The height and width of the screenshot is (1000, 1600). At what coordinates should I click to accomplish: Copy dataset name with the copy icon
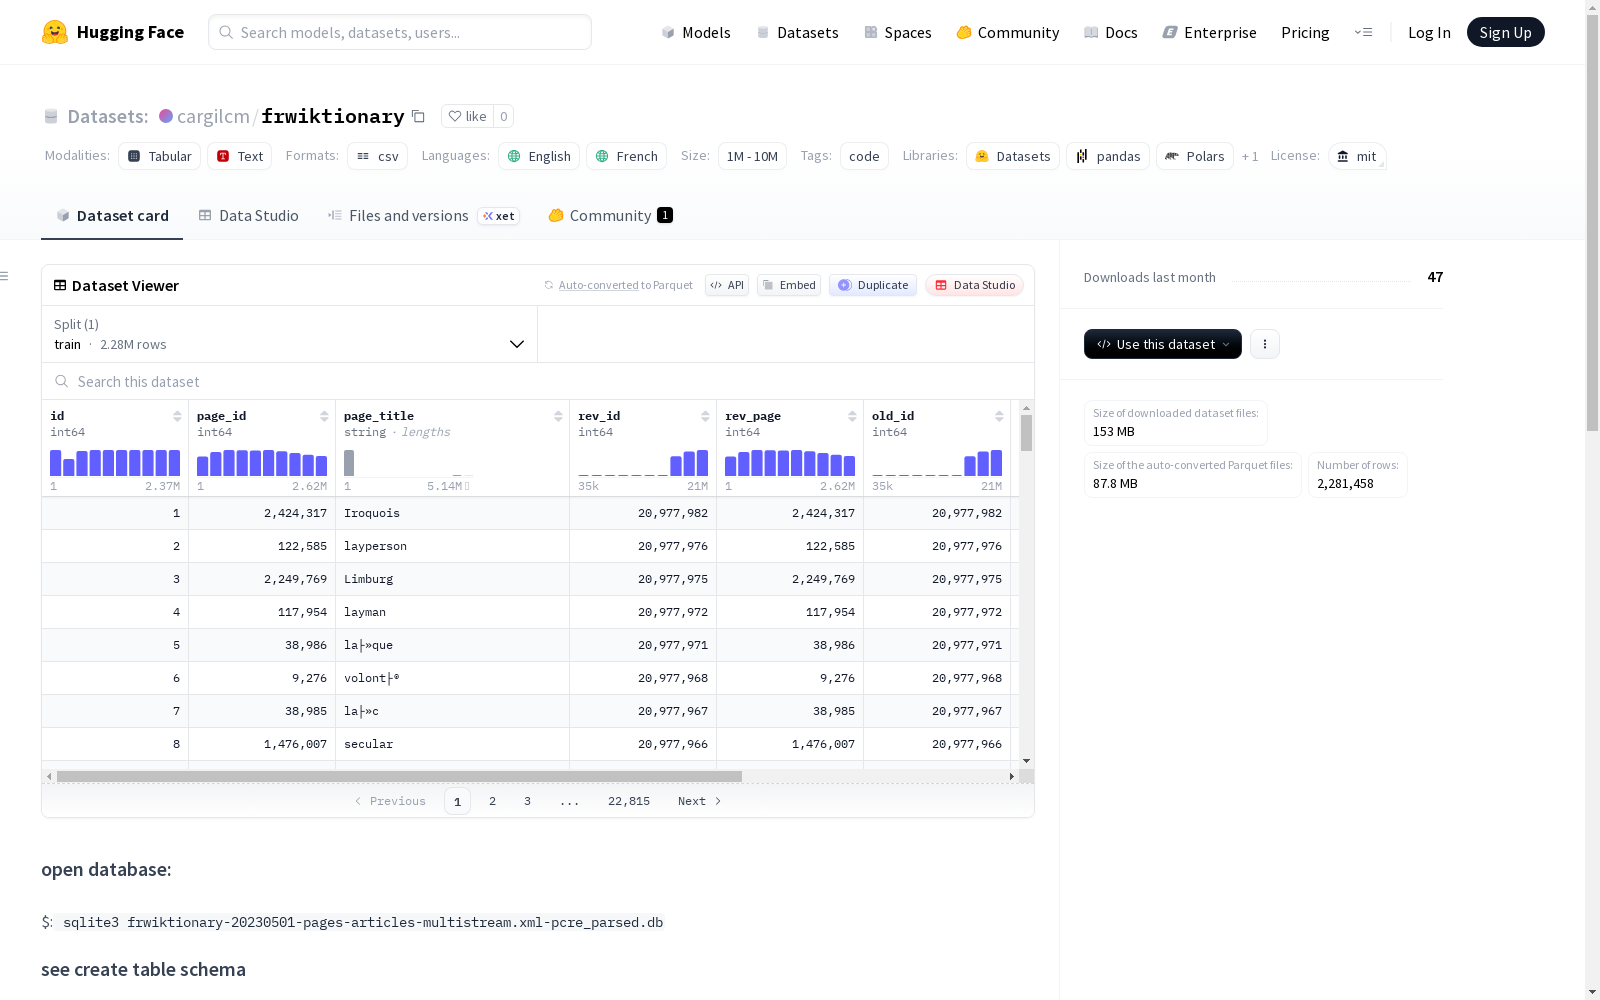419,116
